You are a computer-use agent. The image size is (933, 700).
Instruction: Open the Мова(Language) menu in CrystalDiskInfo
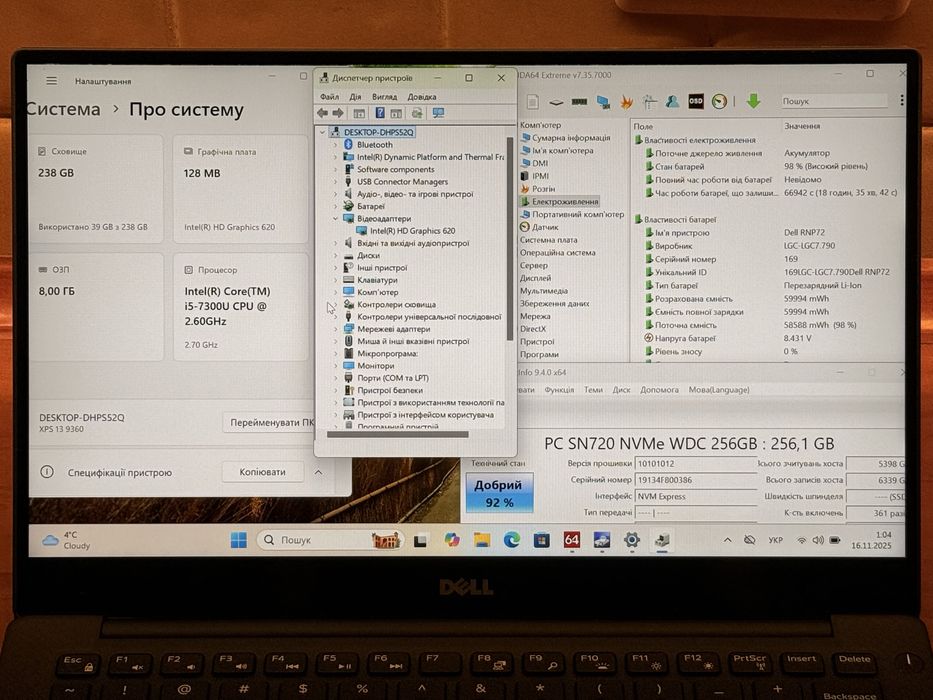pyautogui.click(x=719, y=389)
